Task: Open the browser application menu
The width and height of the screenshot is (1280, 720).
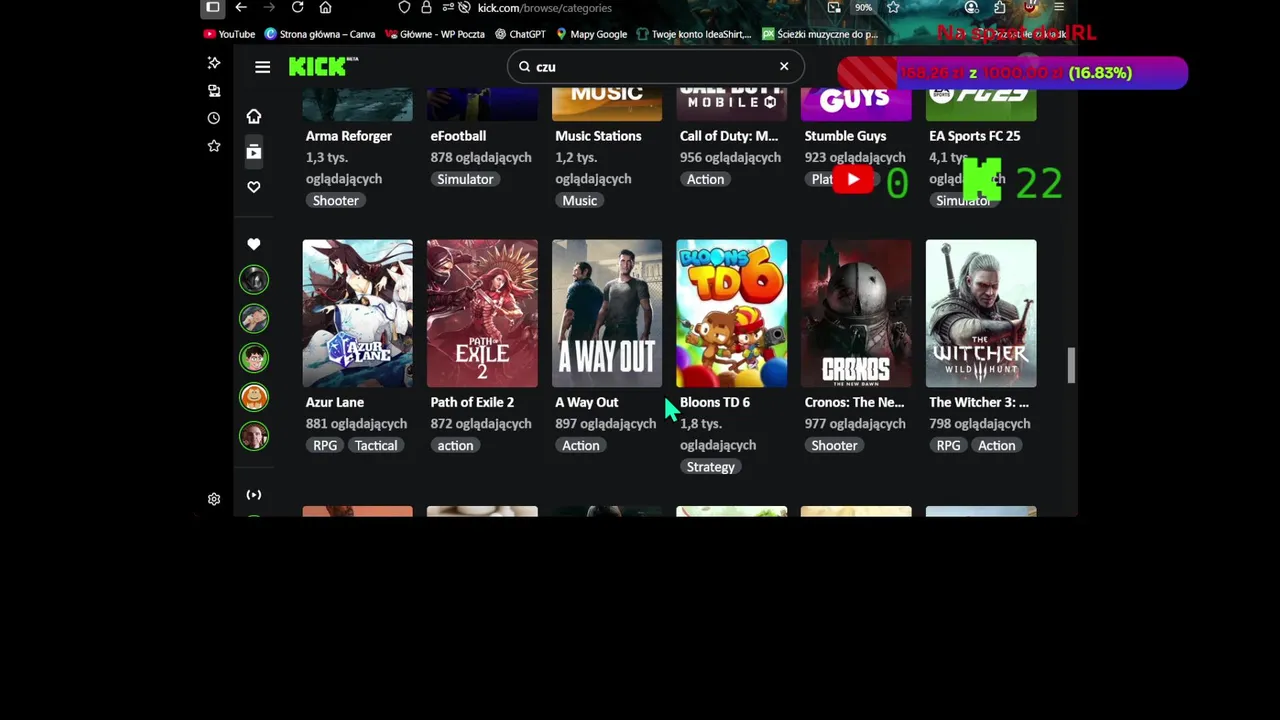Action: point(1059,7)
